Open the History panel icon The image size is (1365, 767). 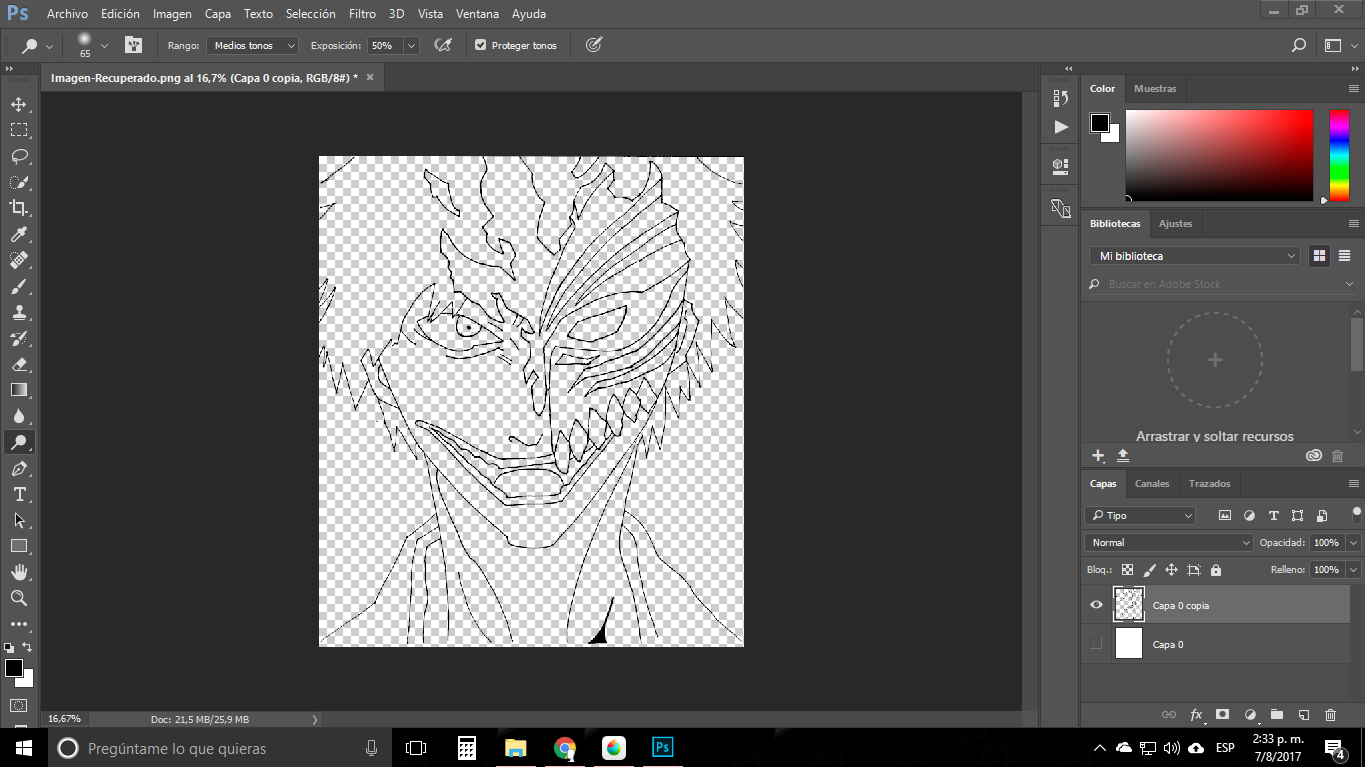[x=1061, y=98]
